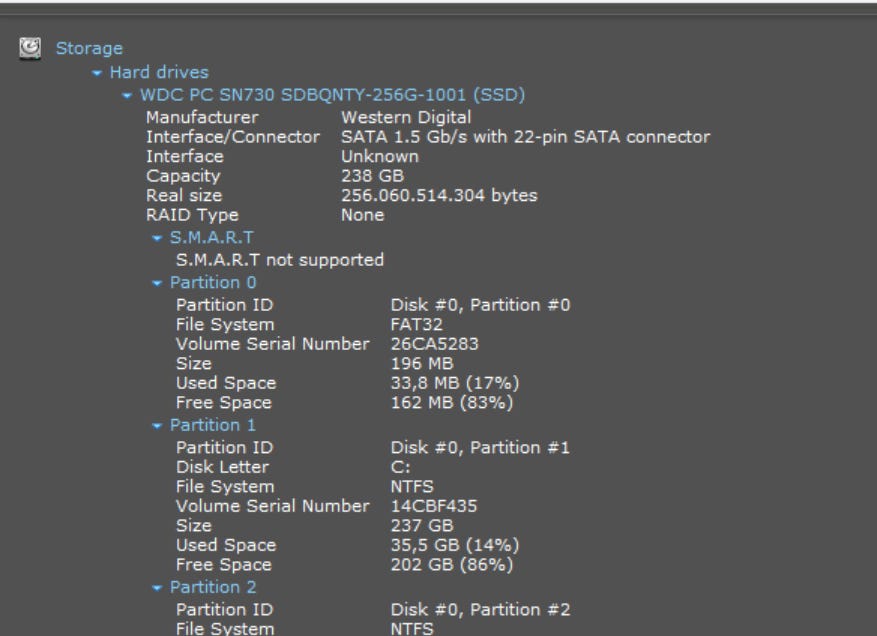The image size is (877, 636).
Task: Collapse the S.M.A.R.T section arrow
Action: [157, 238]
